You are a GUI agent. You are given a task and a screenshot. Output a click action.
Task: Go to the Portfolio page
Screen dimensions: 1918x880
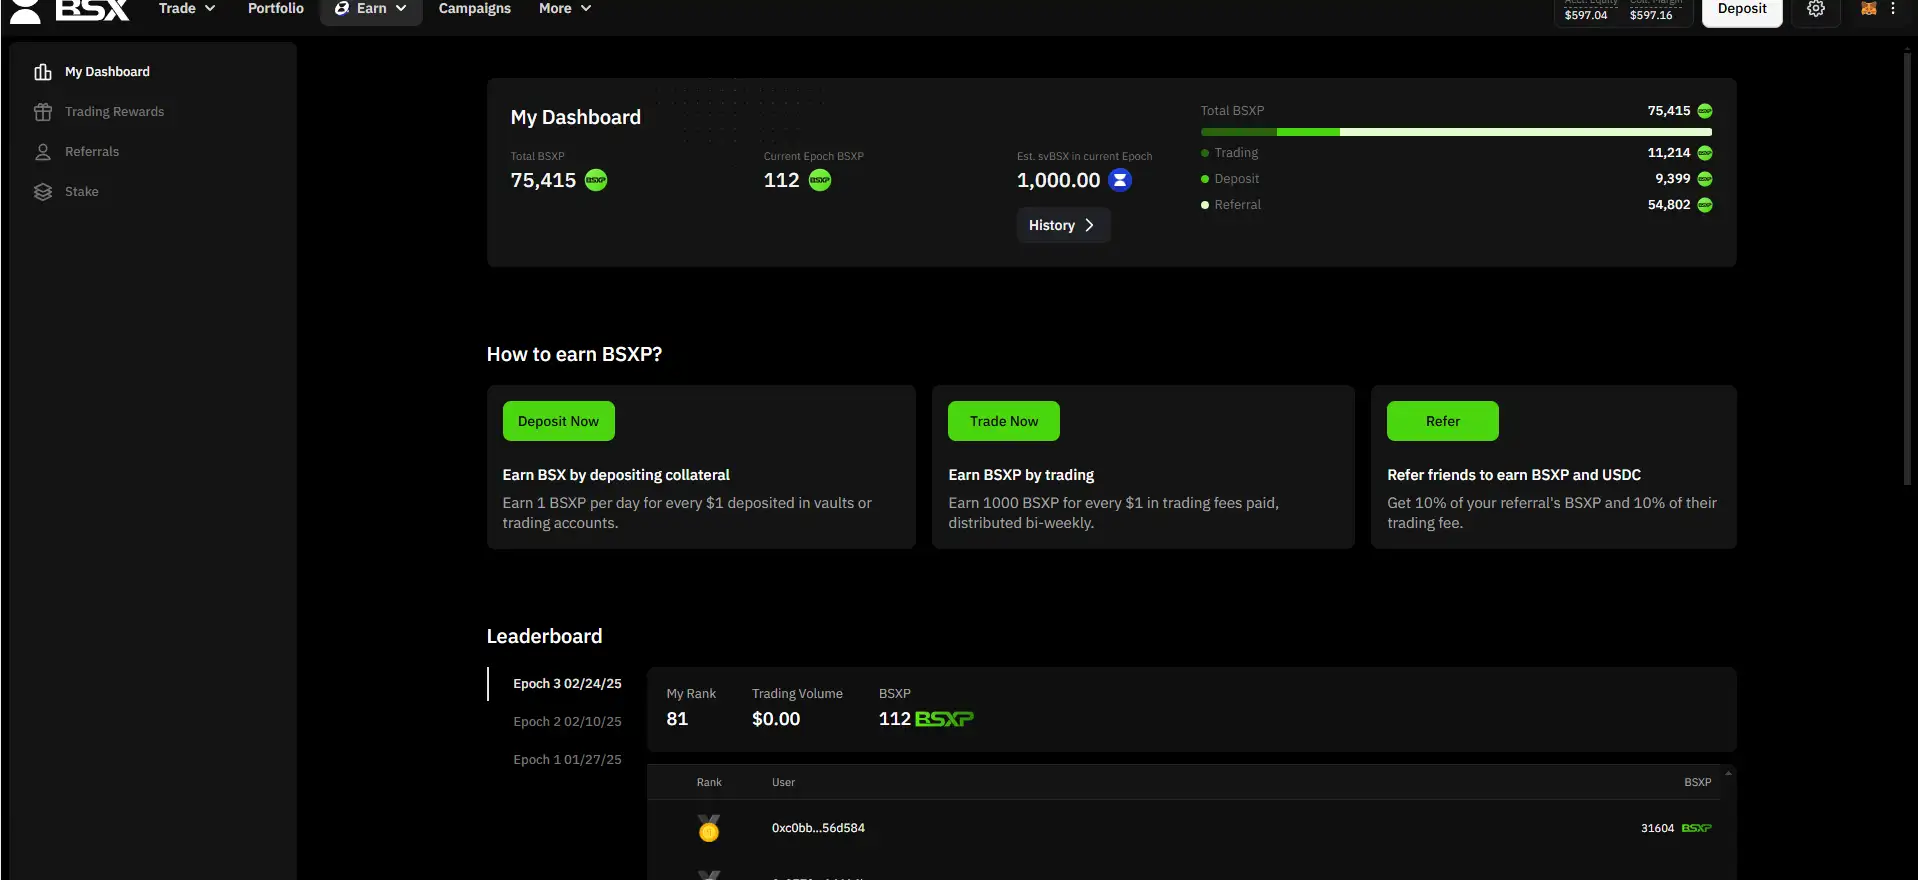[x=276, y=9]
